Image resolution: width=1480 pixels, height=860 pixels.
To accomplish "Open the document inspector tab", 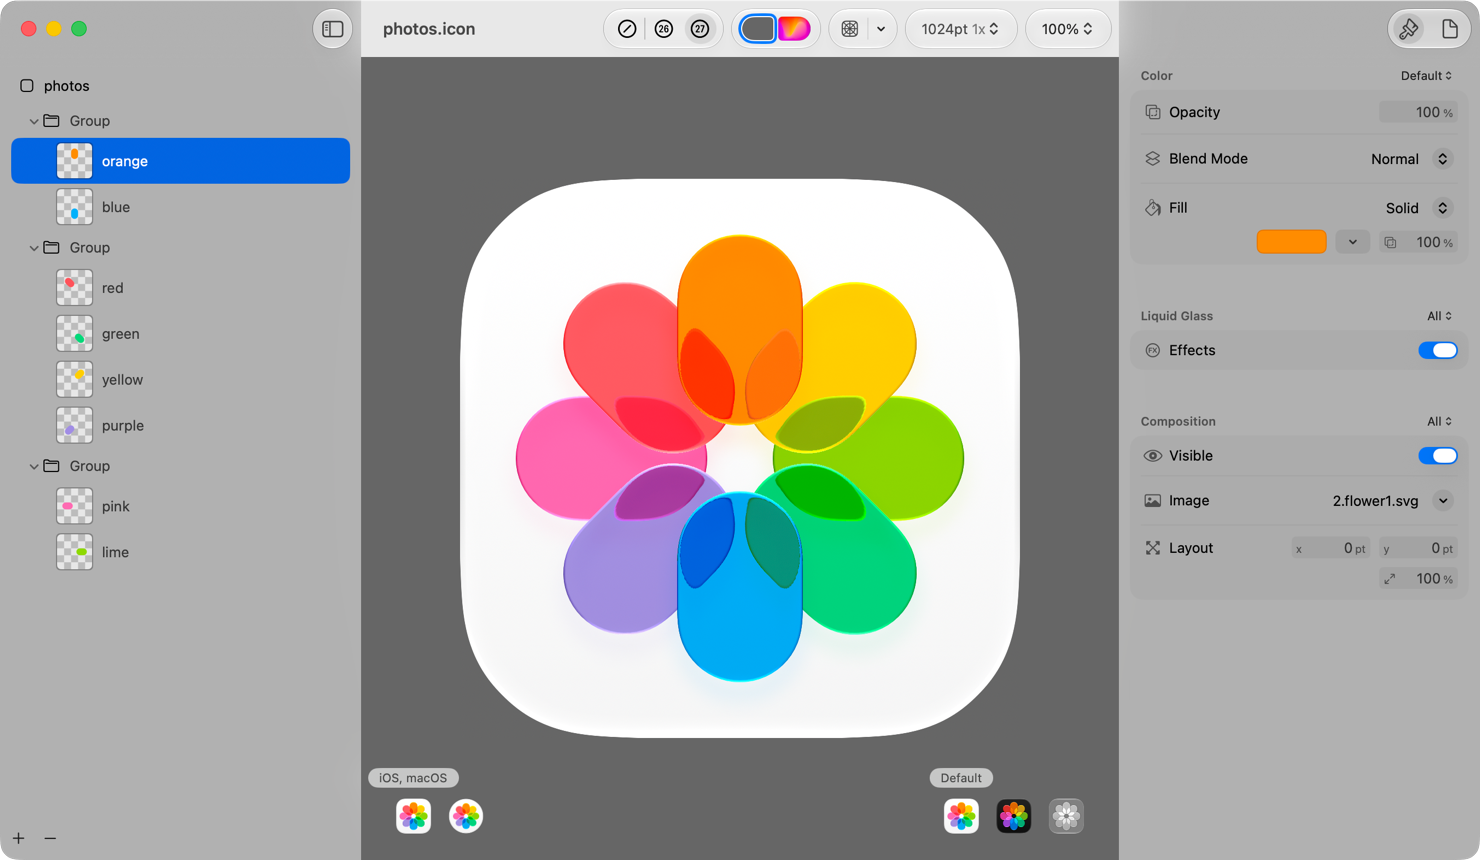I will [1450, 29].
